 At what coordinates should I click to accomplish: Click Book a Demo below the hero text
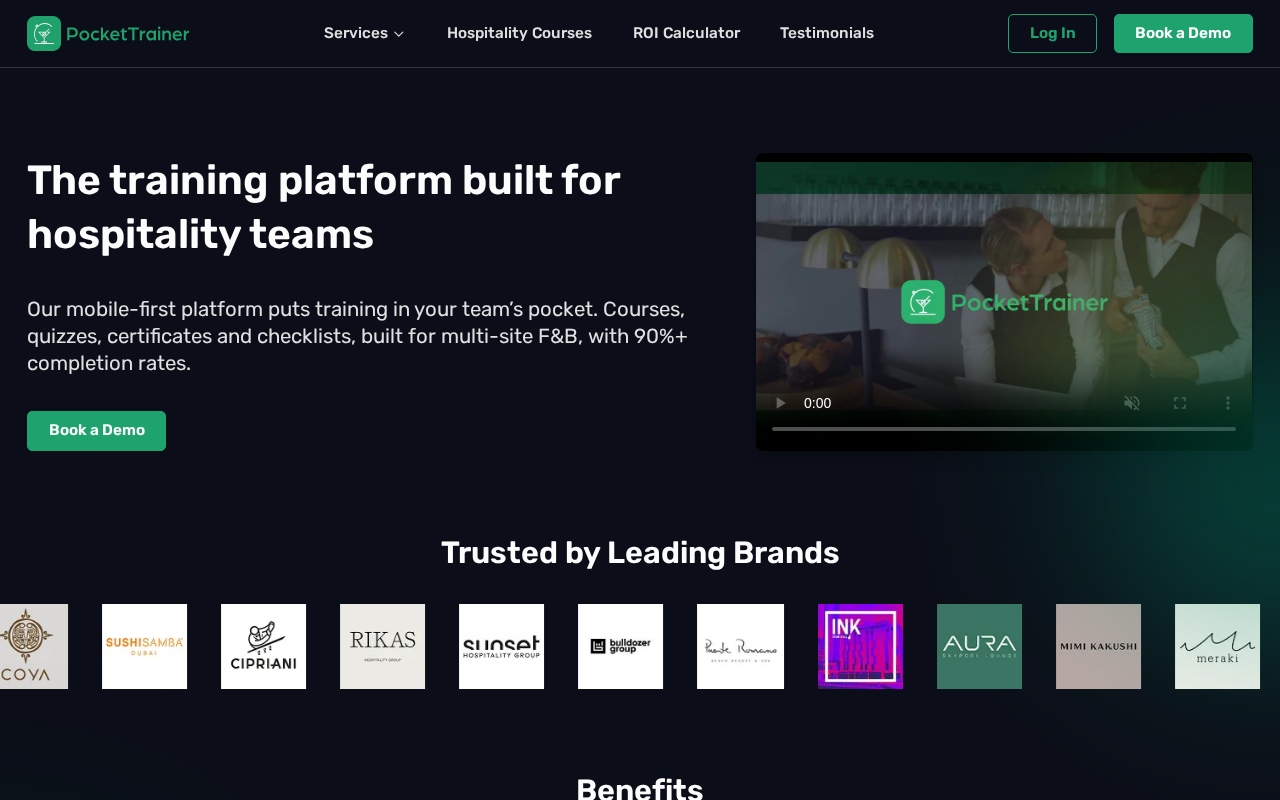[96, 431]
